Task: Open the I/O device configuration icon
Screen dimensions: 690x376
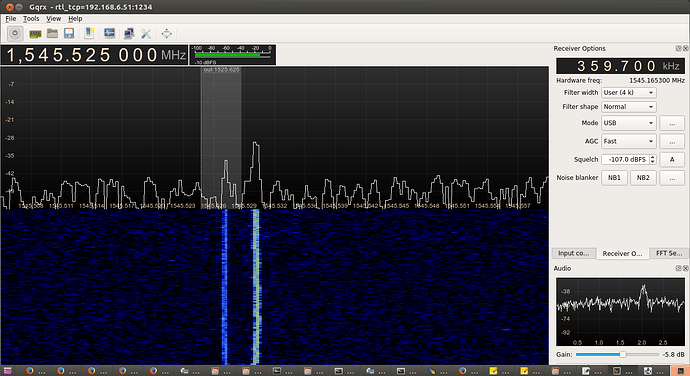Action: (x=35, y=33)
